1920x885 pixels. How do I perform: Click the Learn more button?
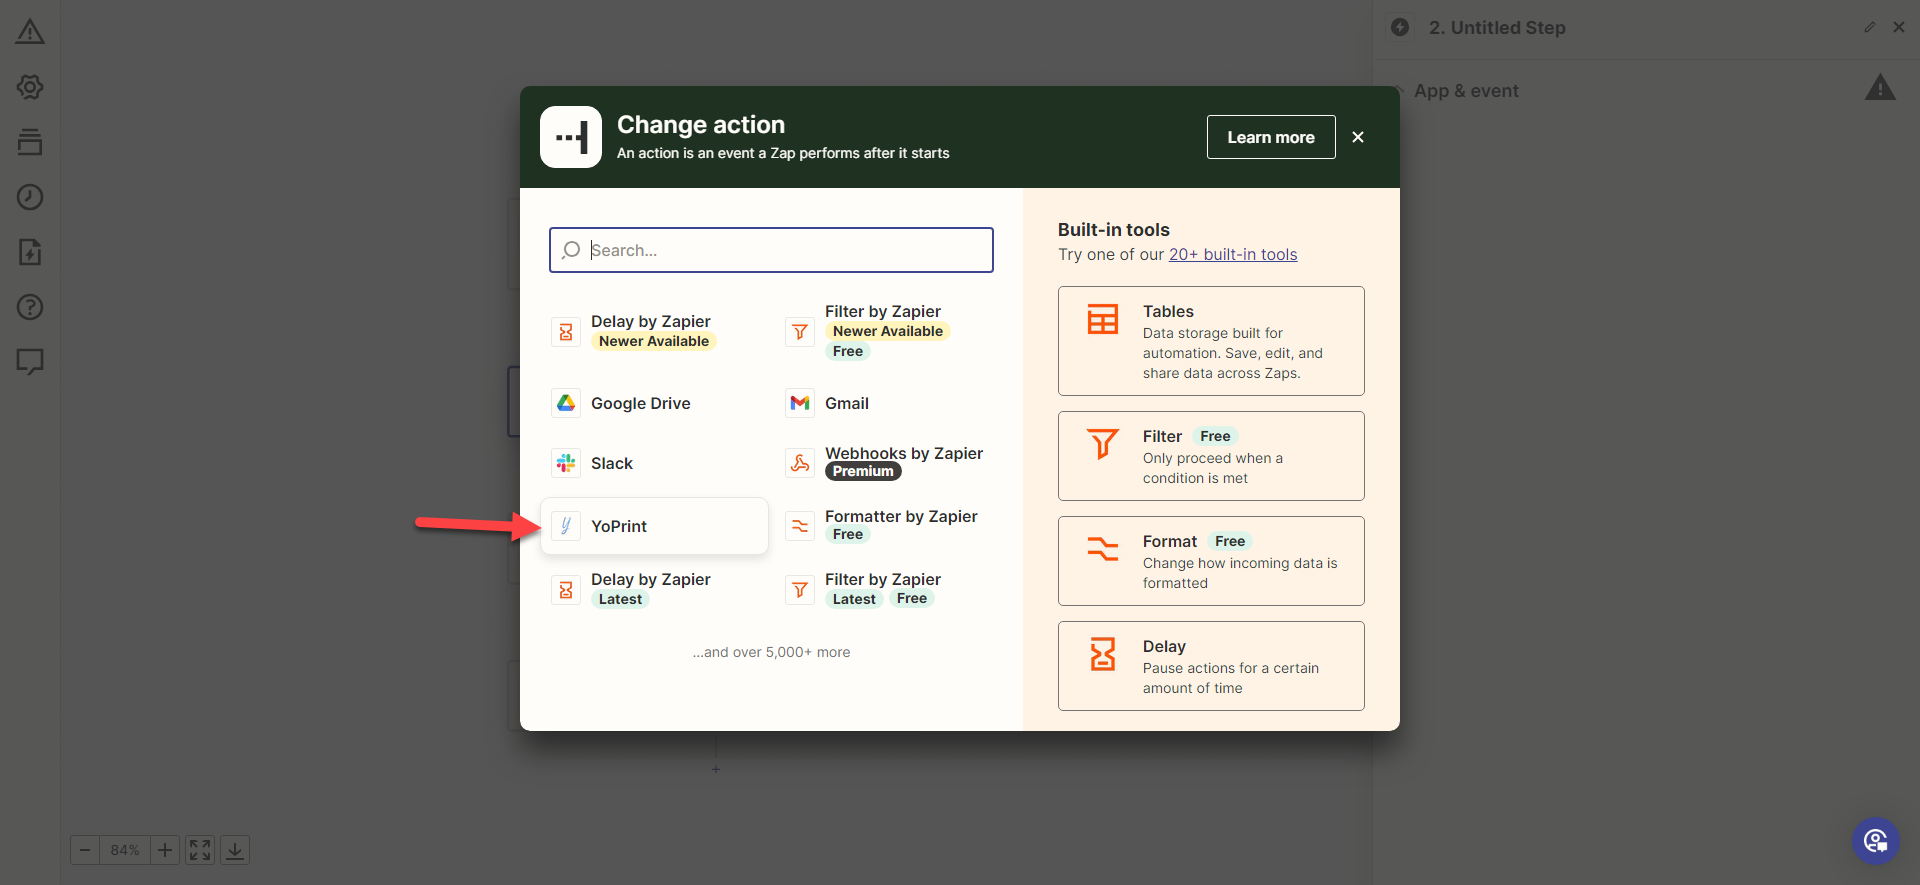(1271, 137)
